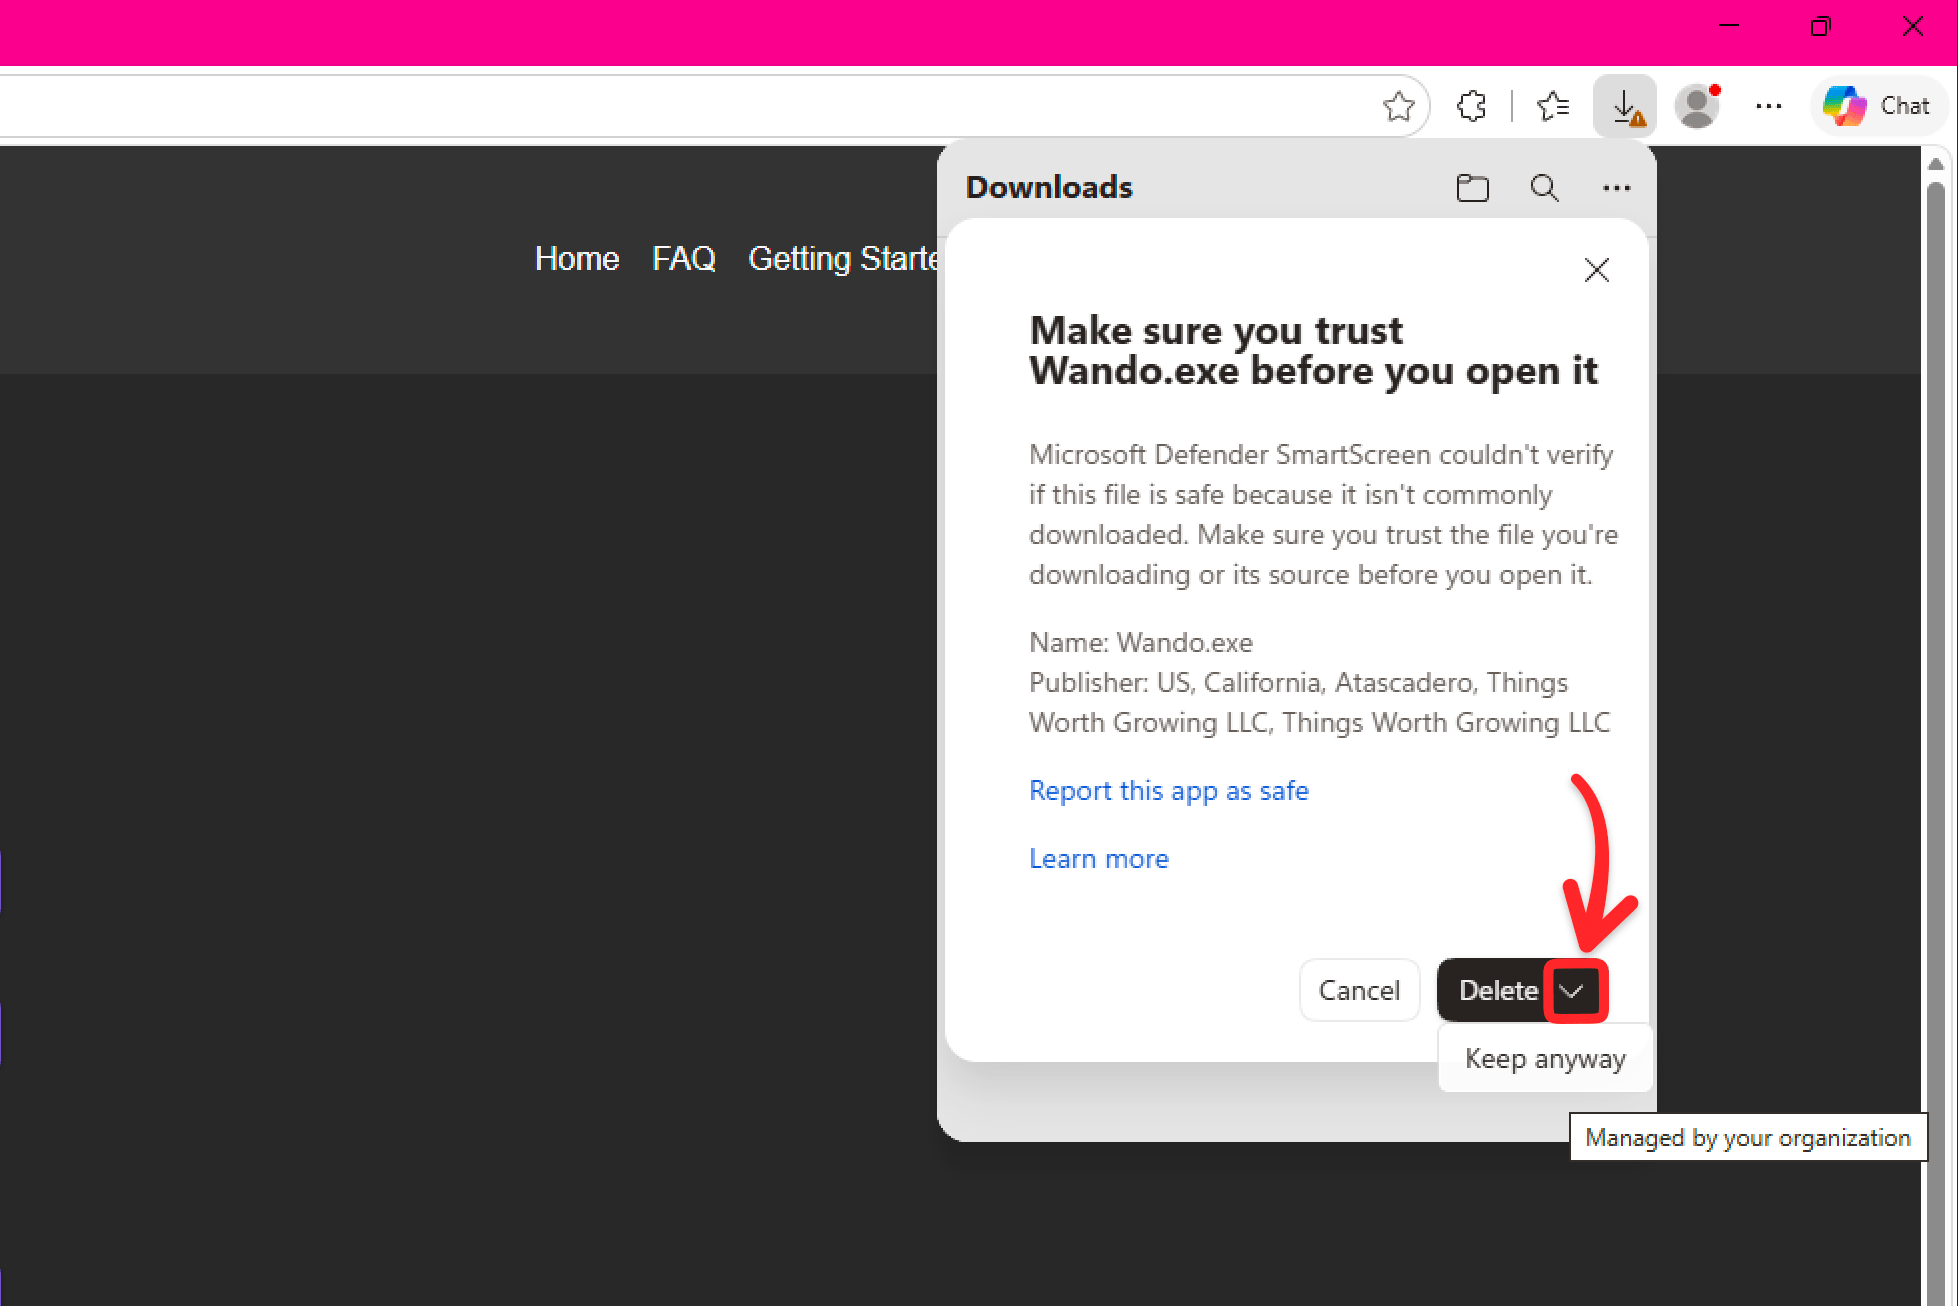Image resolution: width=1958 pixels, height=1306 pixels.
Task: Select the 'Name: Wando.exe' text
Action: [x=1141, y=642]
